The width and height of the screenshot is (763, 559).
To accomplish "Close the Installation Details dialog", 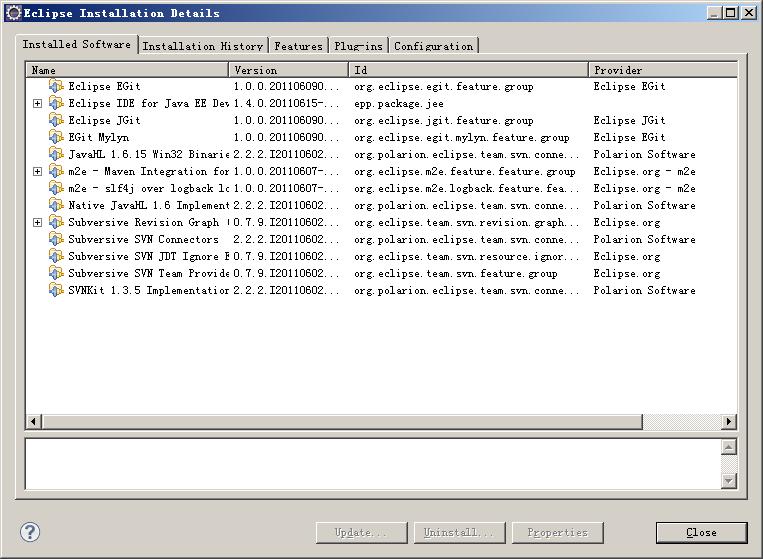I will [x=701, y=533].
